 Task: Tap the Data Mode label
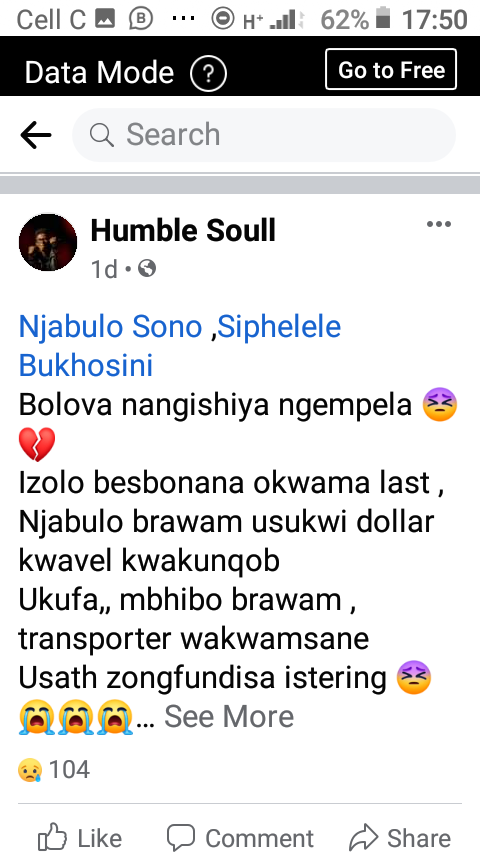(99, 72)
